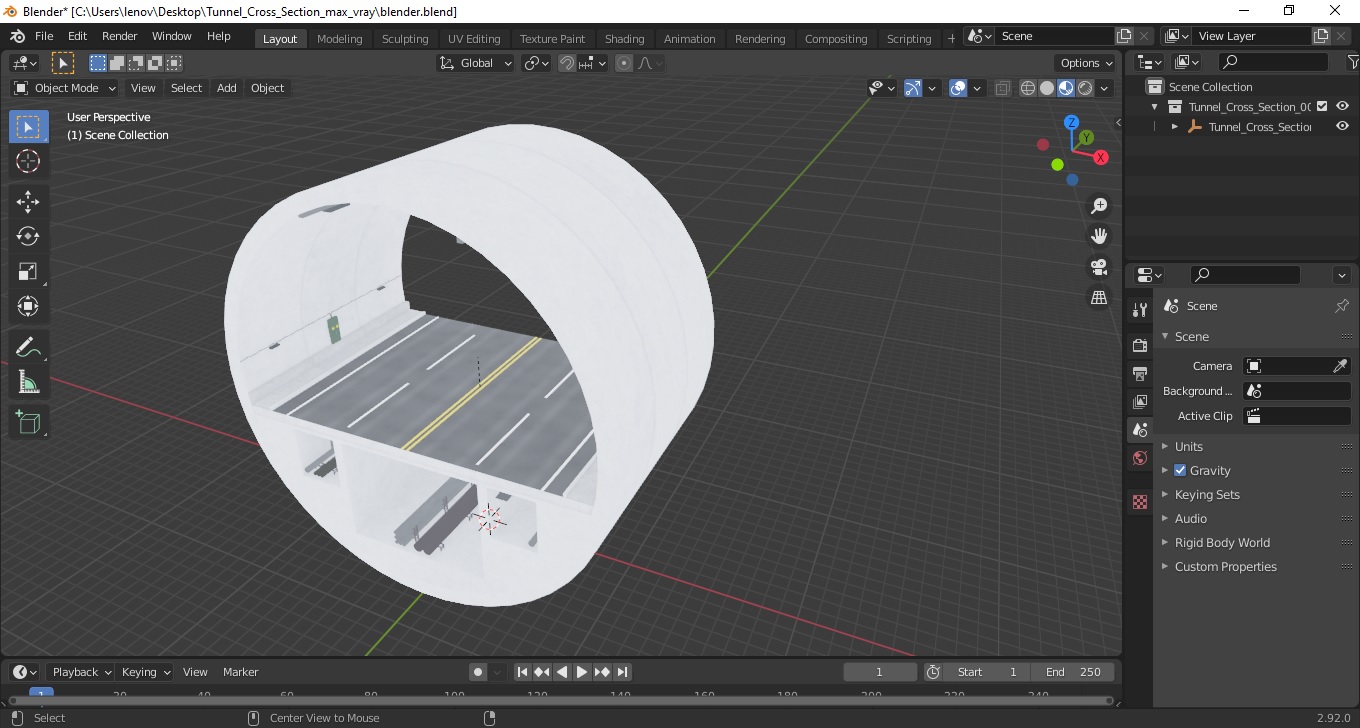This screenshot has height=728, width=1360.
Task: Open the Tool properties tab
Action: coord(1140,310)
